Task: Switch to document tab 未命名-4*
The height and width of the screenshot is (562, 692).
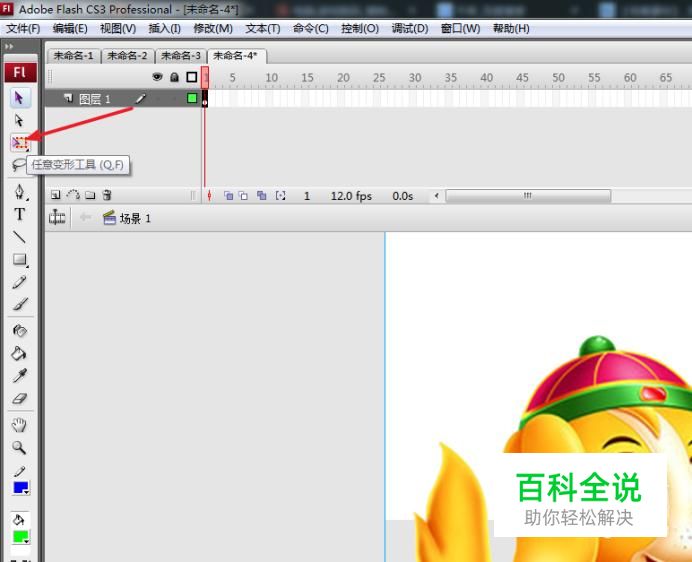Action: tap(237, 56)
